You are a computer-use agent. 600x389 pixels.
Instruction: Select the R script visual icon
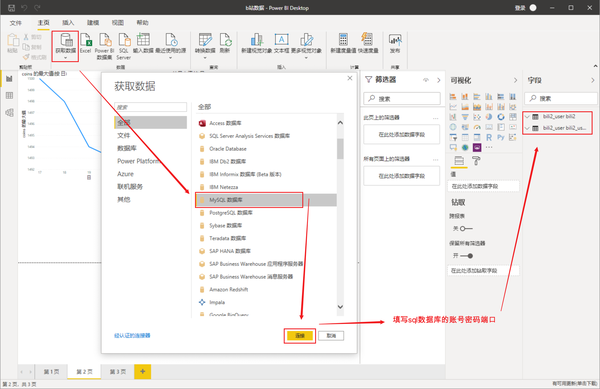489,137
